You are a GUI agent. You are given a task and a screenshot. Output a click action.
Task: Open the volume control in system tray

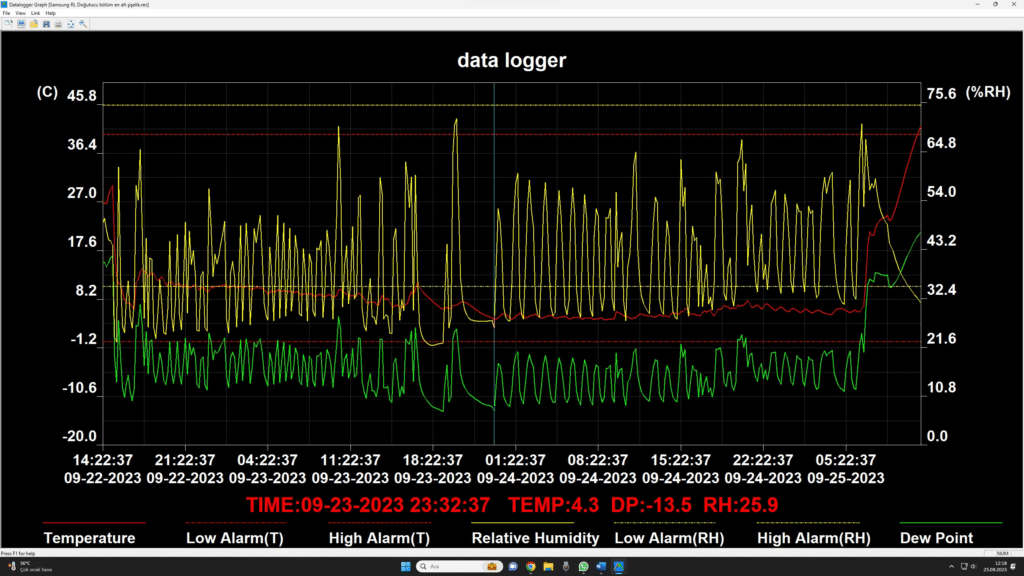pos(973,566)
